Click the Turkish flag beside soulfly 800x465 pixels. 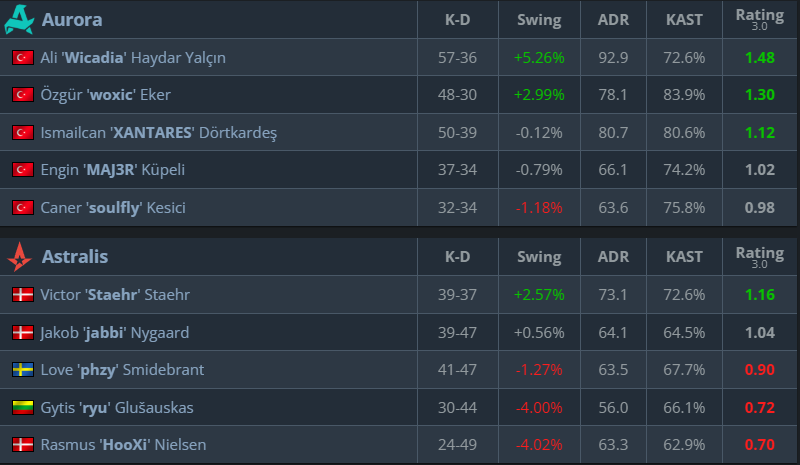pos(22,208)
